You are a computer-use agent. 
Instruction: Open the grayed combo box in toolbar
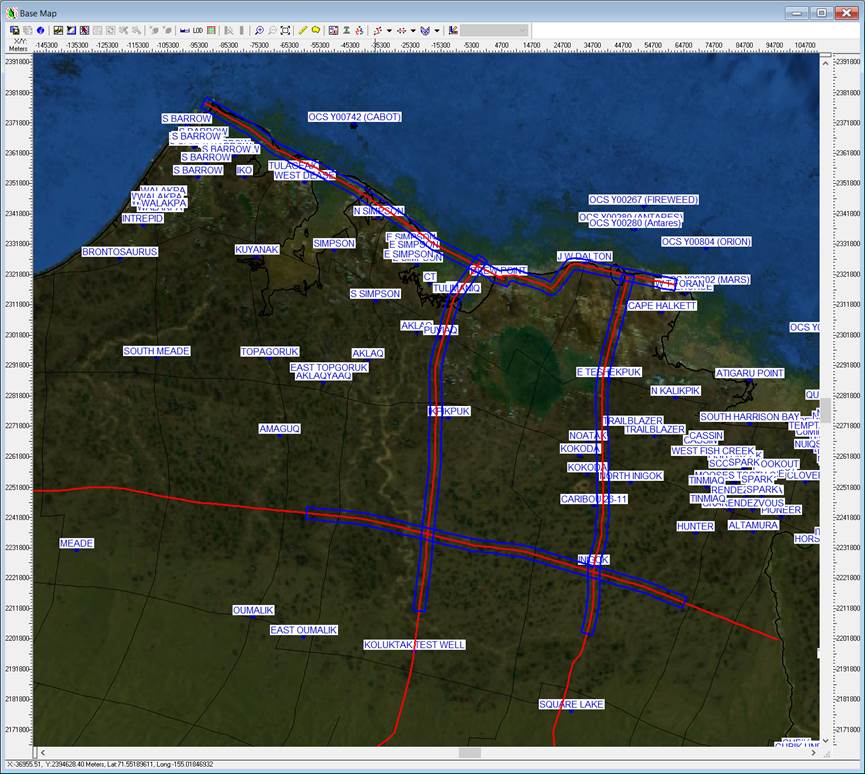pos(494,31)
